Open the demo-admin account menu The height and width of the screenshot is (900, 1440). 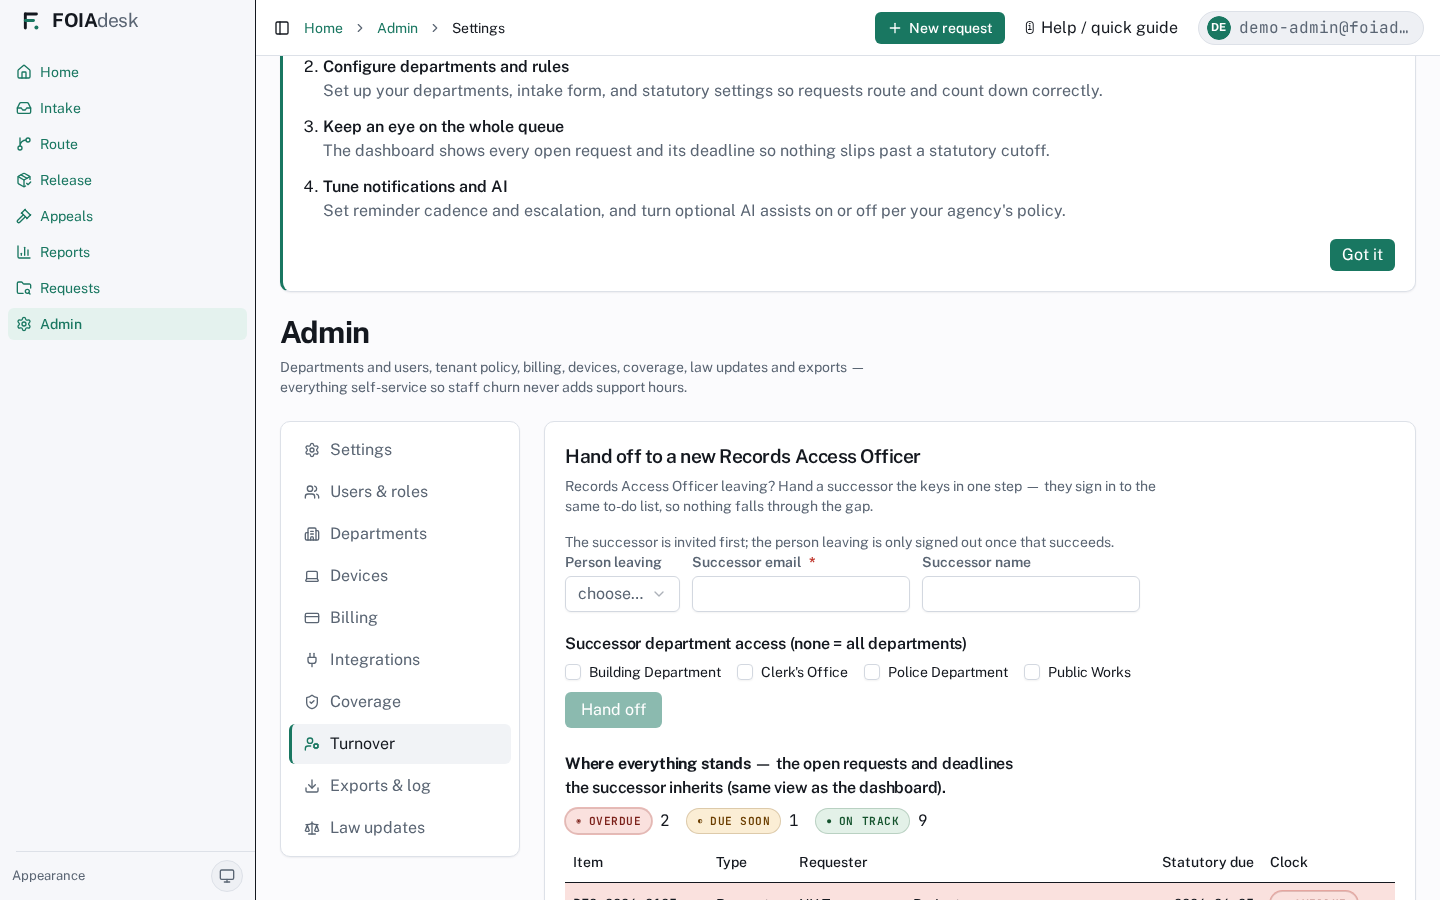[1311, 28]
